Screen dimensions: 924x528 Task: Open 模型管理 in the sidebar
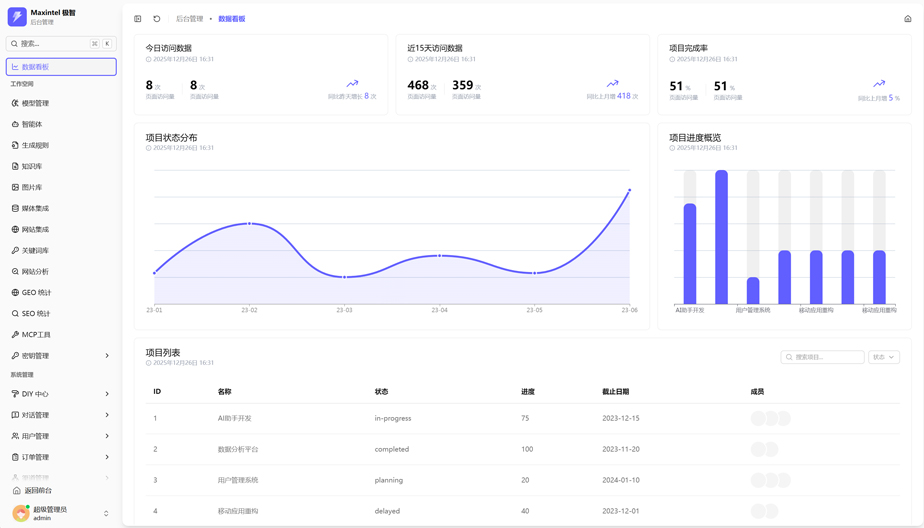[35, 103]
